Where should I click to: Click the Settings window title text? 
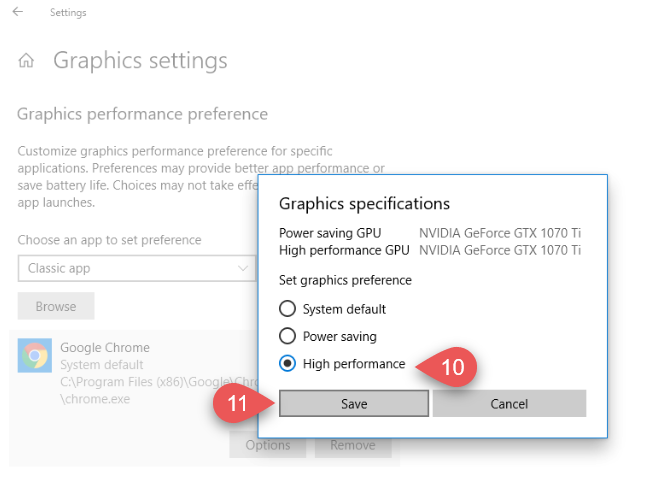[x=68, y=12]
